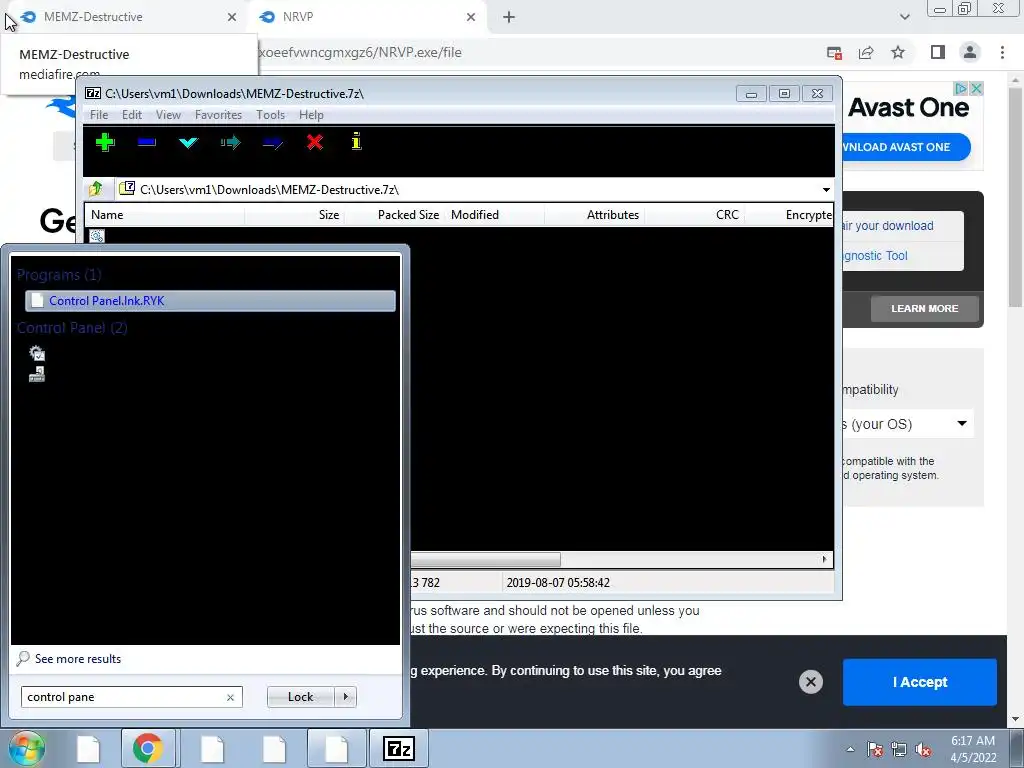Close the MEMZ-Destructive tab

(232, 17)
